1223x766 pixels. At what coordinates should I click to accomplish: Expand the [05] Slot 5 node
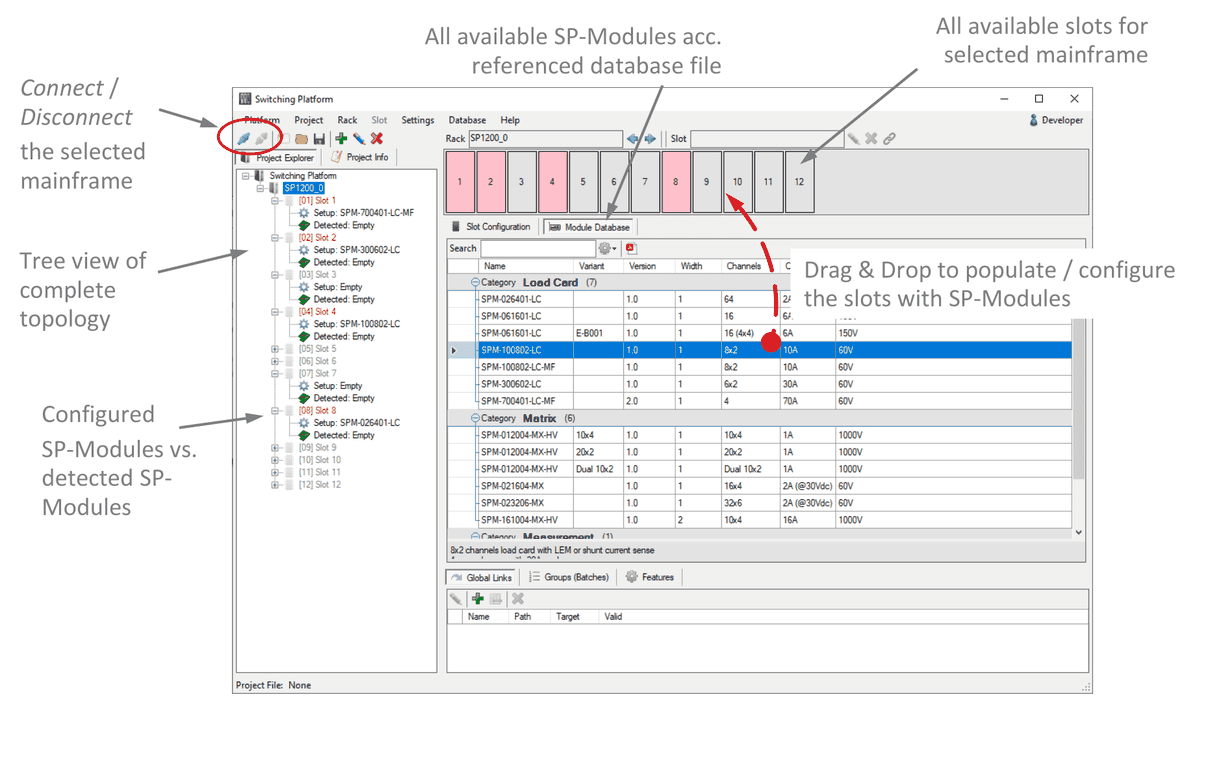(275, 349)
